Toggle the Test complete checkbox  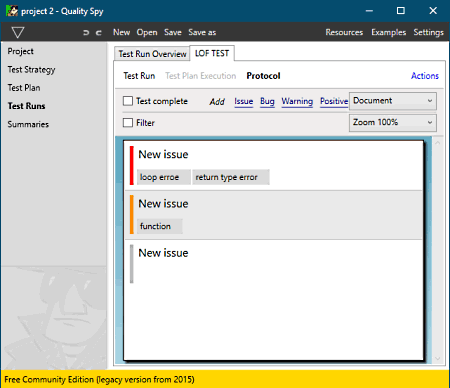(x=128, y=101)
